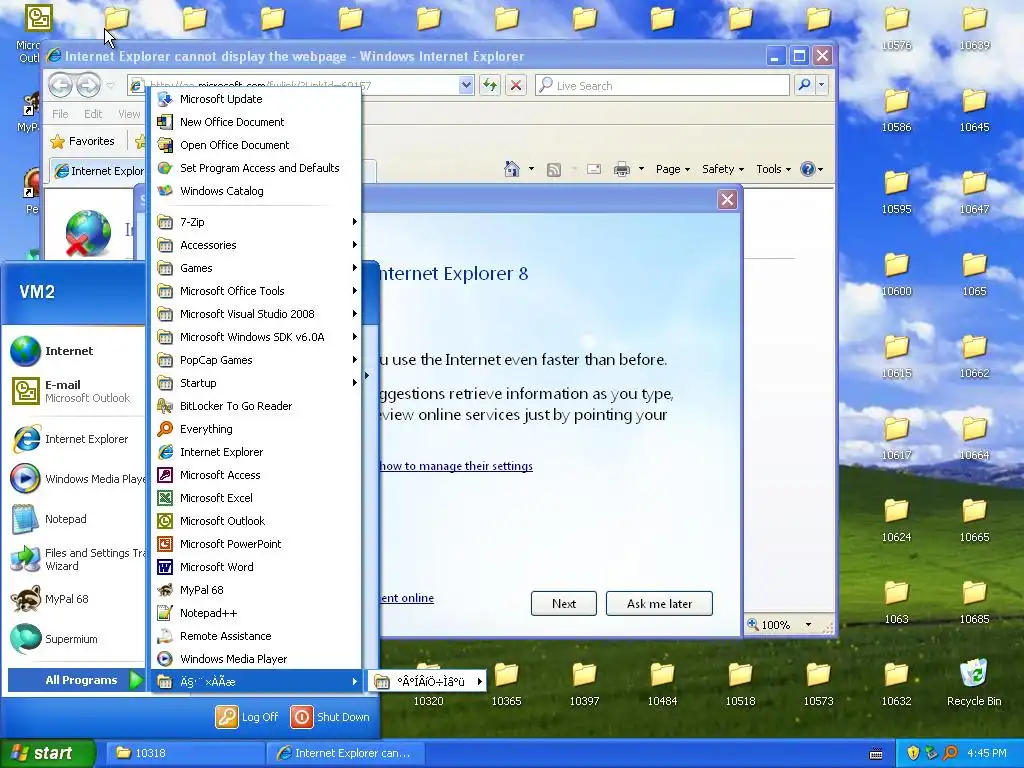Close the IE8 welcome dialog

727,200
